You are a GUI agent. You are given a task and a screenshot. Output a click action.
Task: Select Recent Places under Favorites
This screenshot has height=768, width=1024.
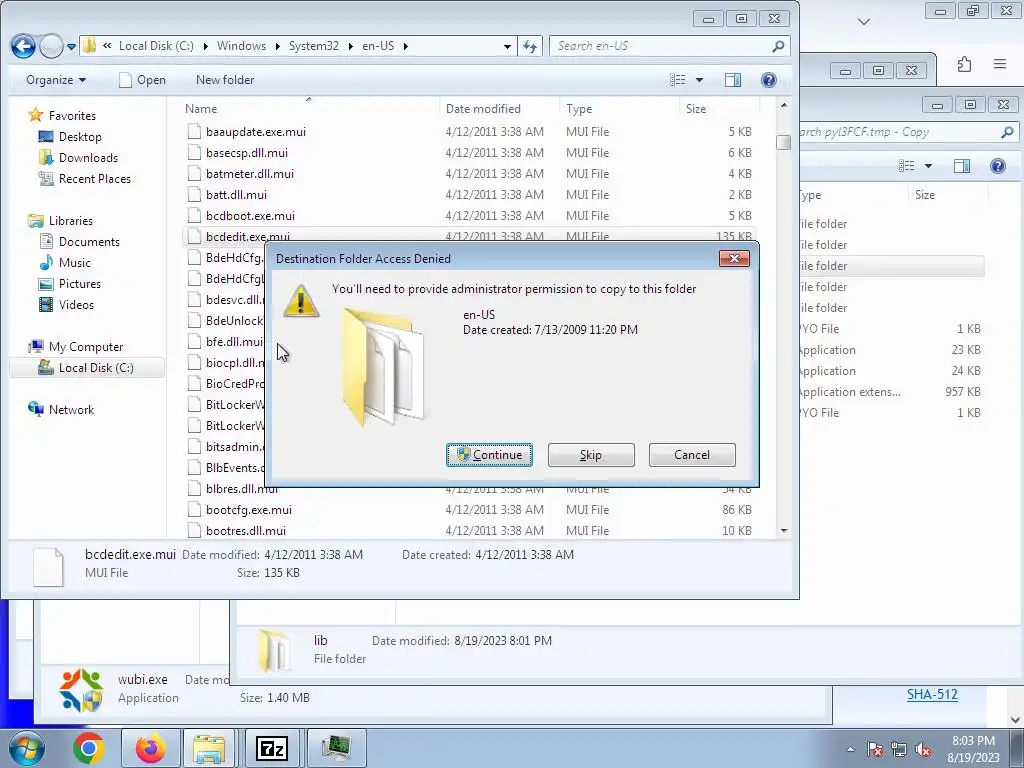click(x=85, y=178)
